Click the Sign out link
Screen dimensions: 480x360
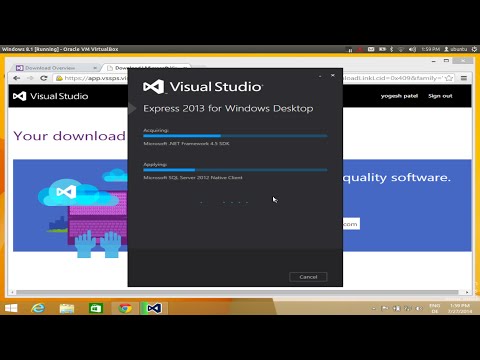coord(440,96)
